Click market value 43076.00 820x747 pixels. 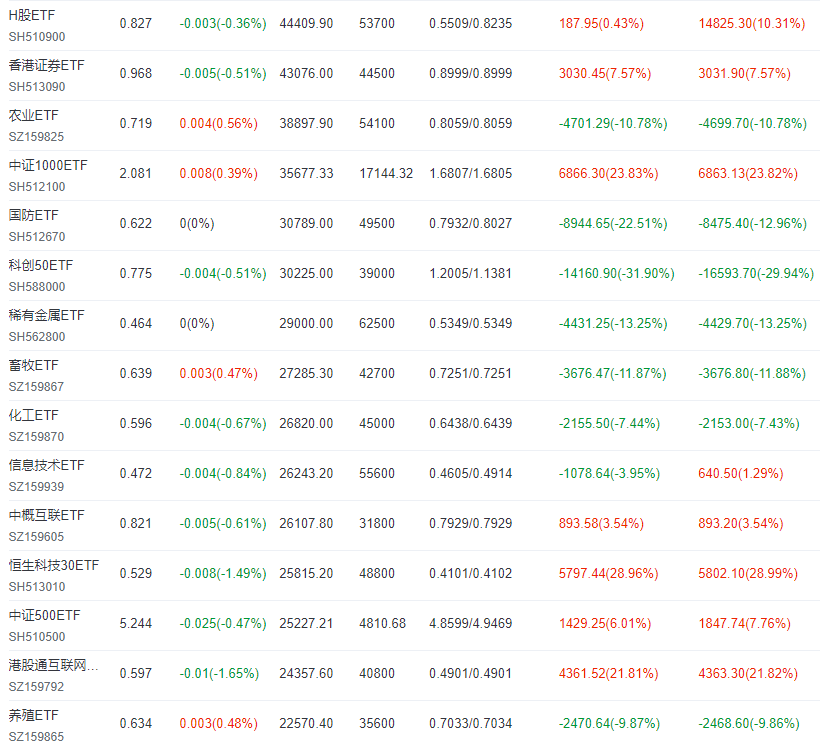[306, 73]
